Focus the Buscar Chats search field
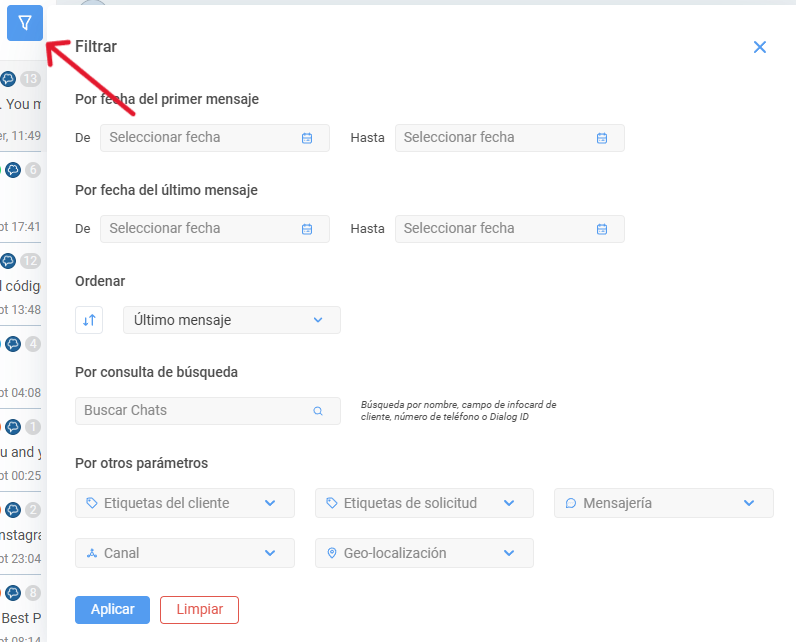796x642 pixels. [208, 411]
